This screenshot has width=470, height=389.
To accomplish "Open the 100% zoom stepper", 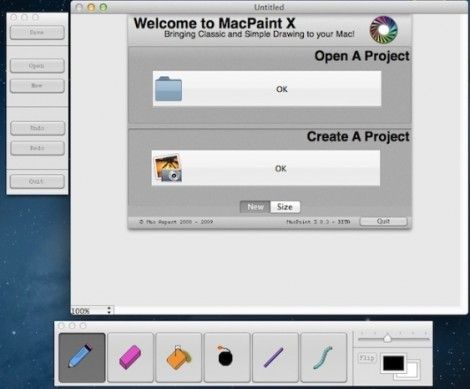I will 109,310.
